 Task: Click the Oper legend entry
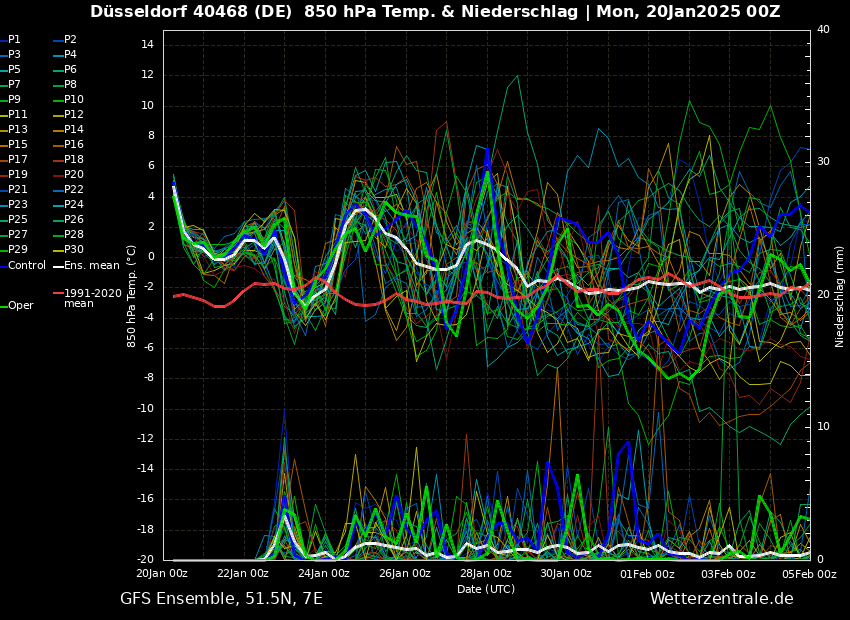coord(20,306)
